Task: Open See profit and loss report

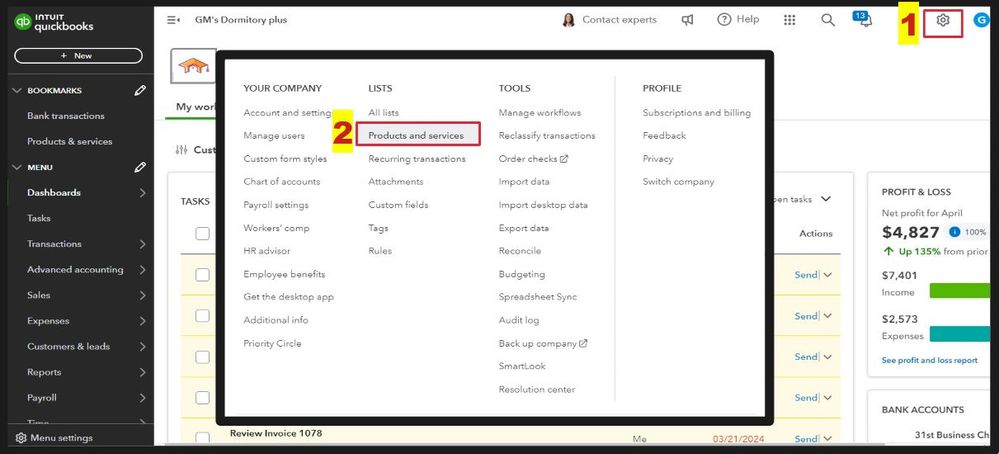Action: point(930,360)
